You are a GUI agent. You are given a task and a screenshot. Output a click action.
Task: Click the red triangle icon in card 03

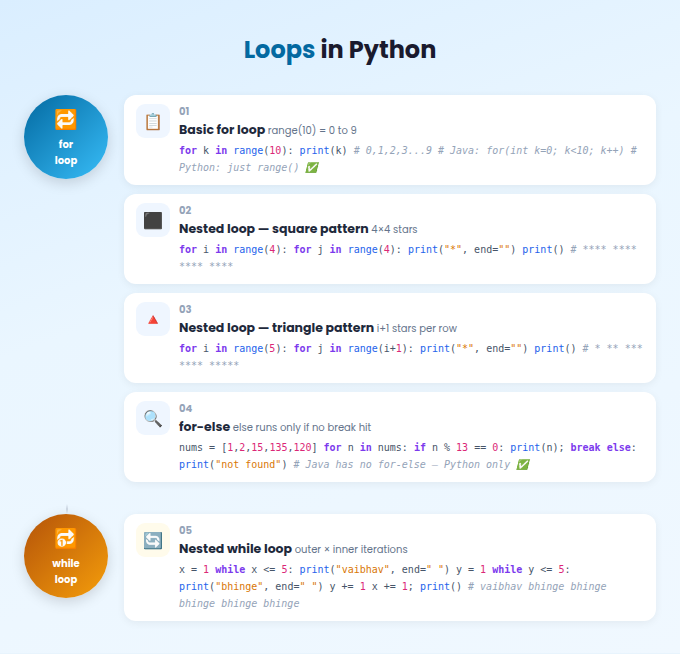click(x=153, y=320)
